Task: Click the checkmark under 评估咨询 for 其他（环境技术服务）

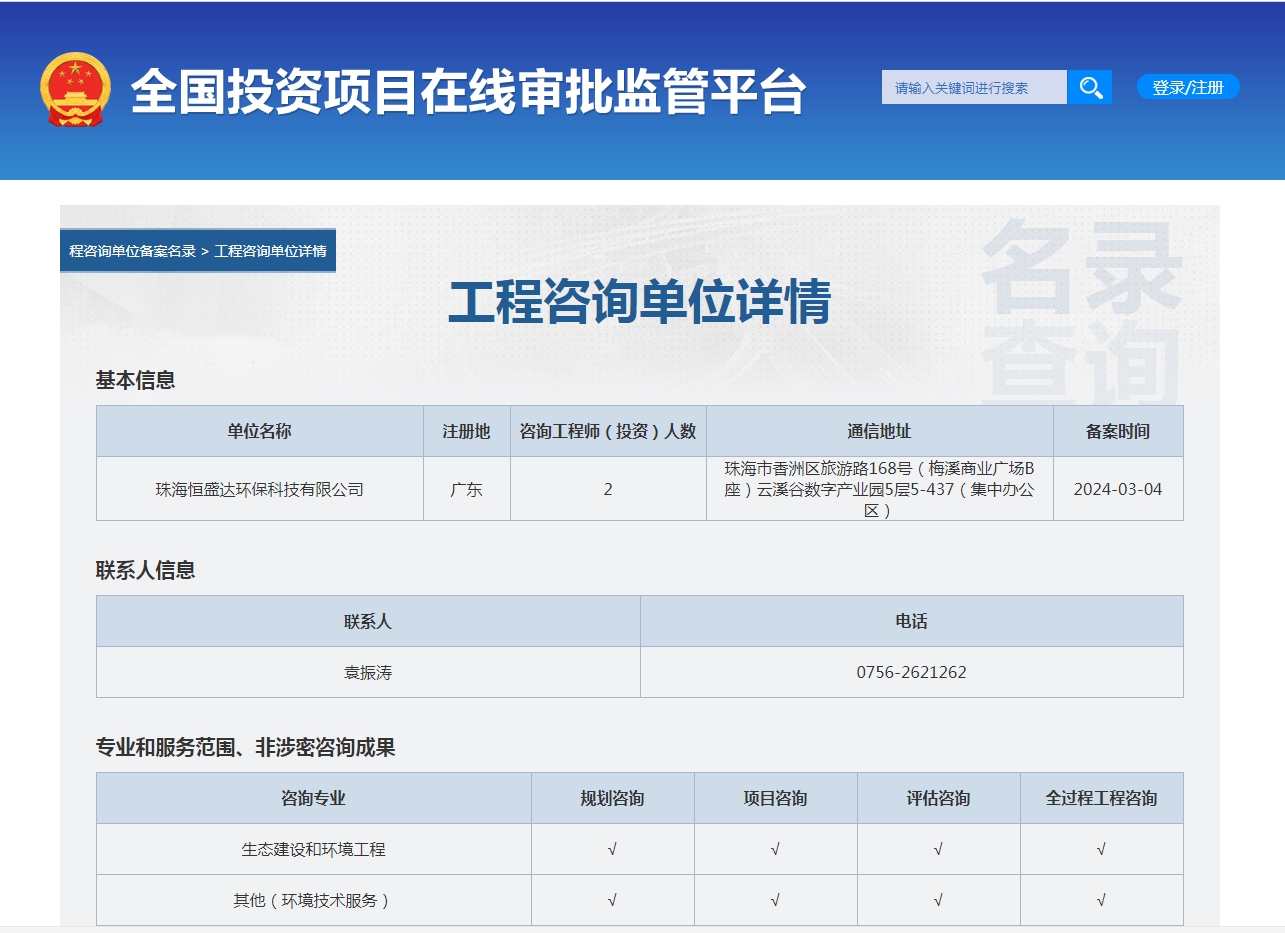Action: pyautogui.click(x=937, y=900)
